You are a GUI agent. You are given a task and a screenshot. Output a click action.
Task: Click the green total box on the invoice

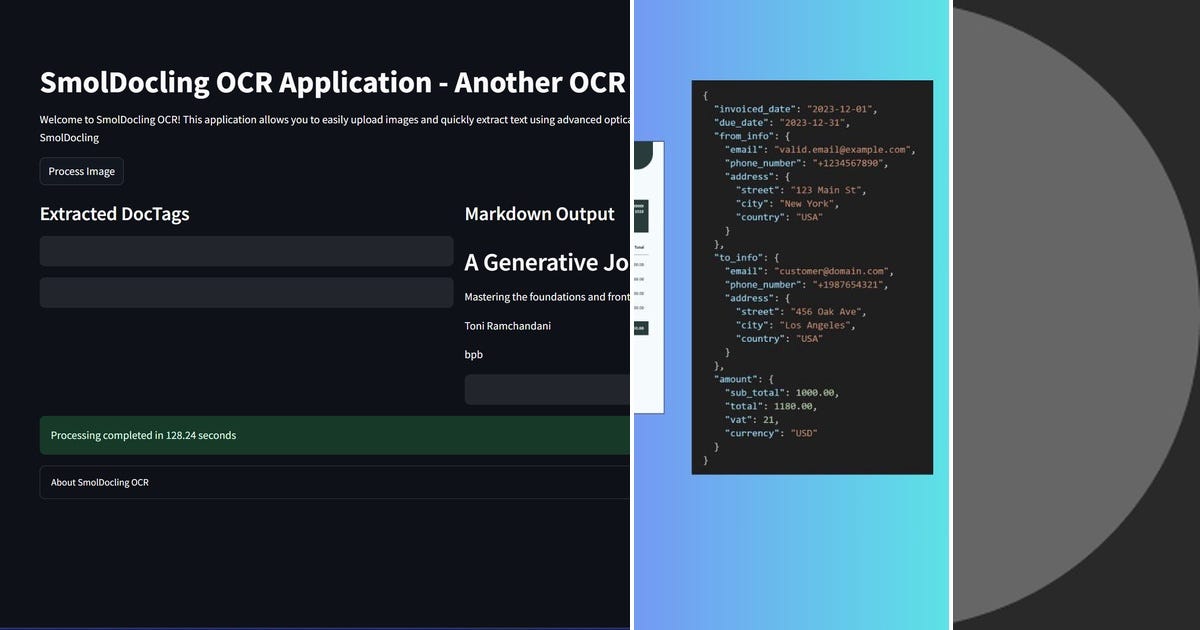(x=641, y=327)
